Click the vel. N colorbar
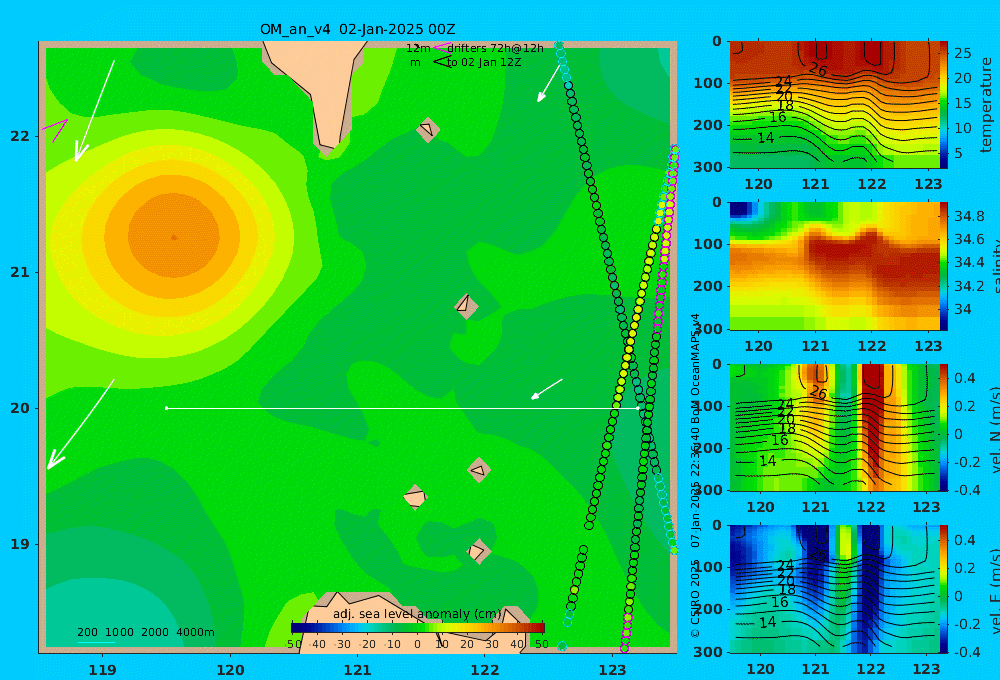Image resolution: width=1000 pixels, height=680 pixels. (943, 427)
